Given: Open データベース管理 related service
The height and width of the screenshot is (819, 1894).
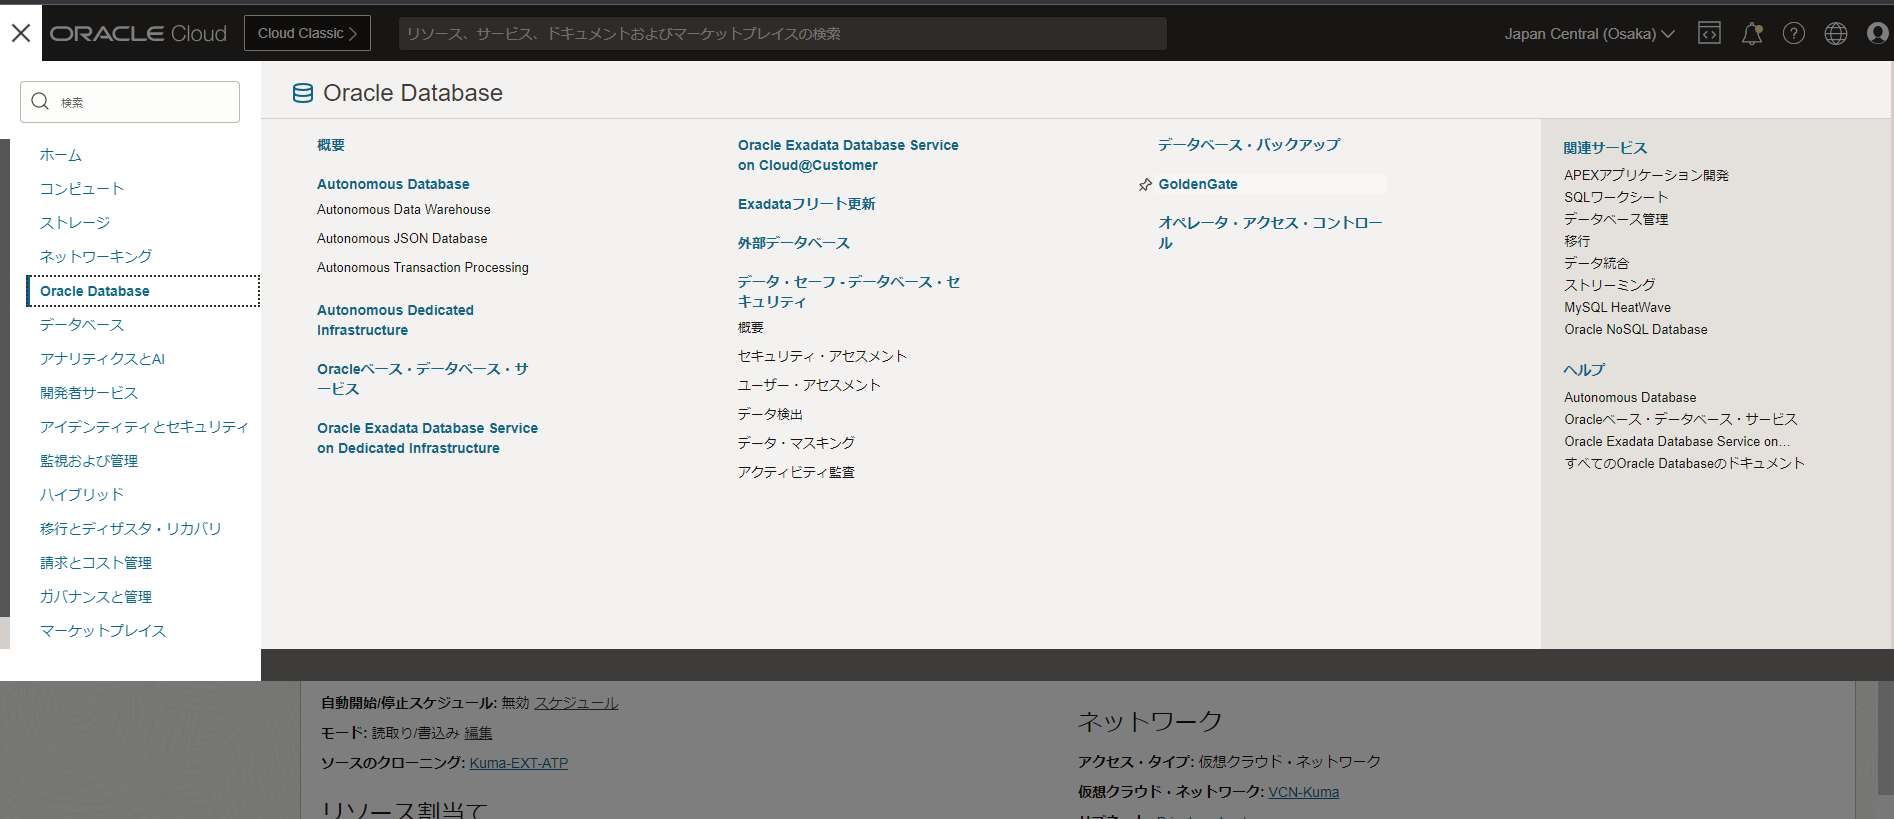Looking at the screenshot, I should [1616, 219].
